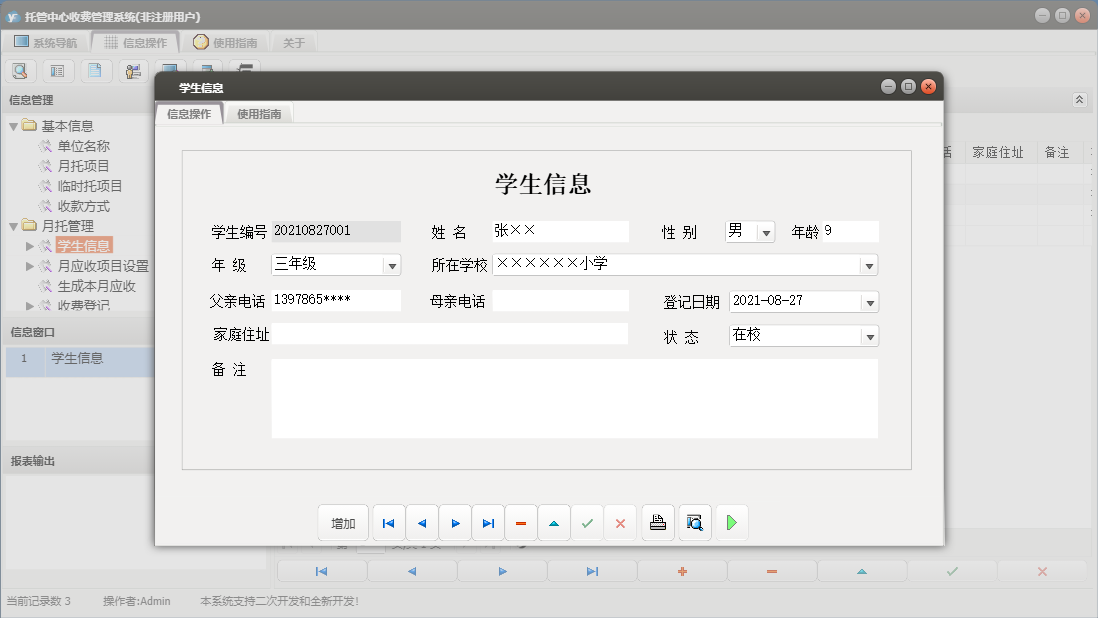The height and width of the screenshot is (618, 1098).
Task: Click the 增加 add button
Action: pyautogui.click(x=343, y=522)
